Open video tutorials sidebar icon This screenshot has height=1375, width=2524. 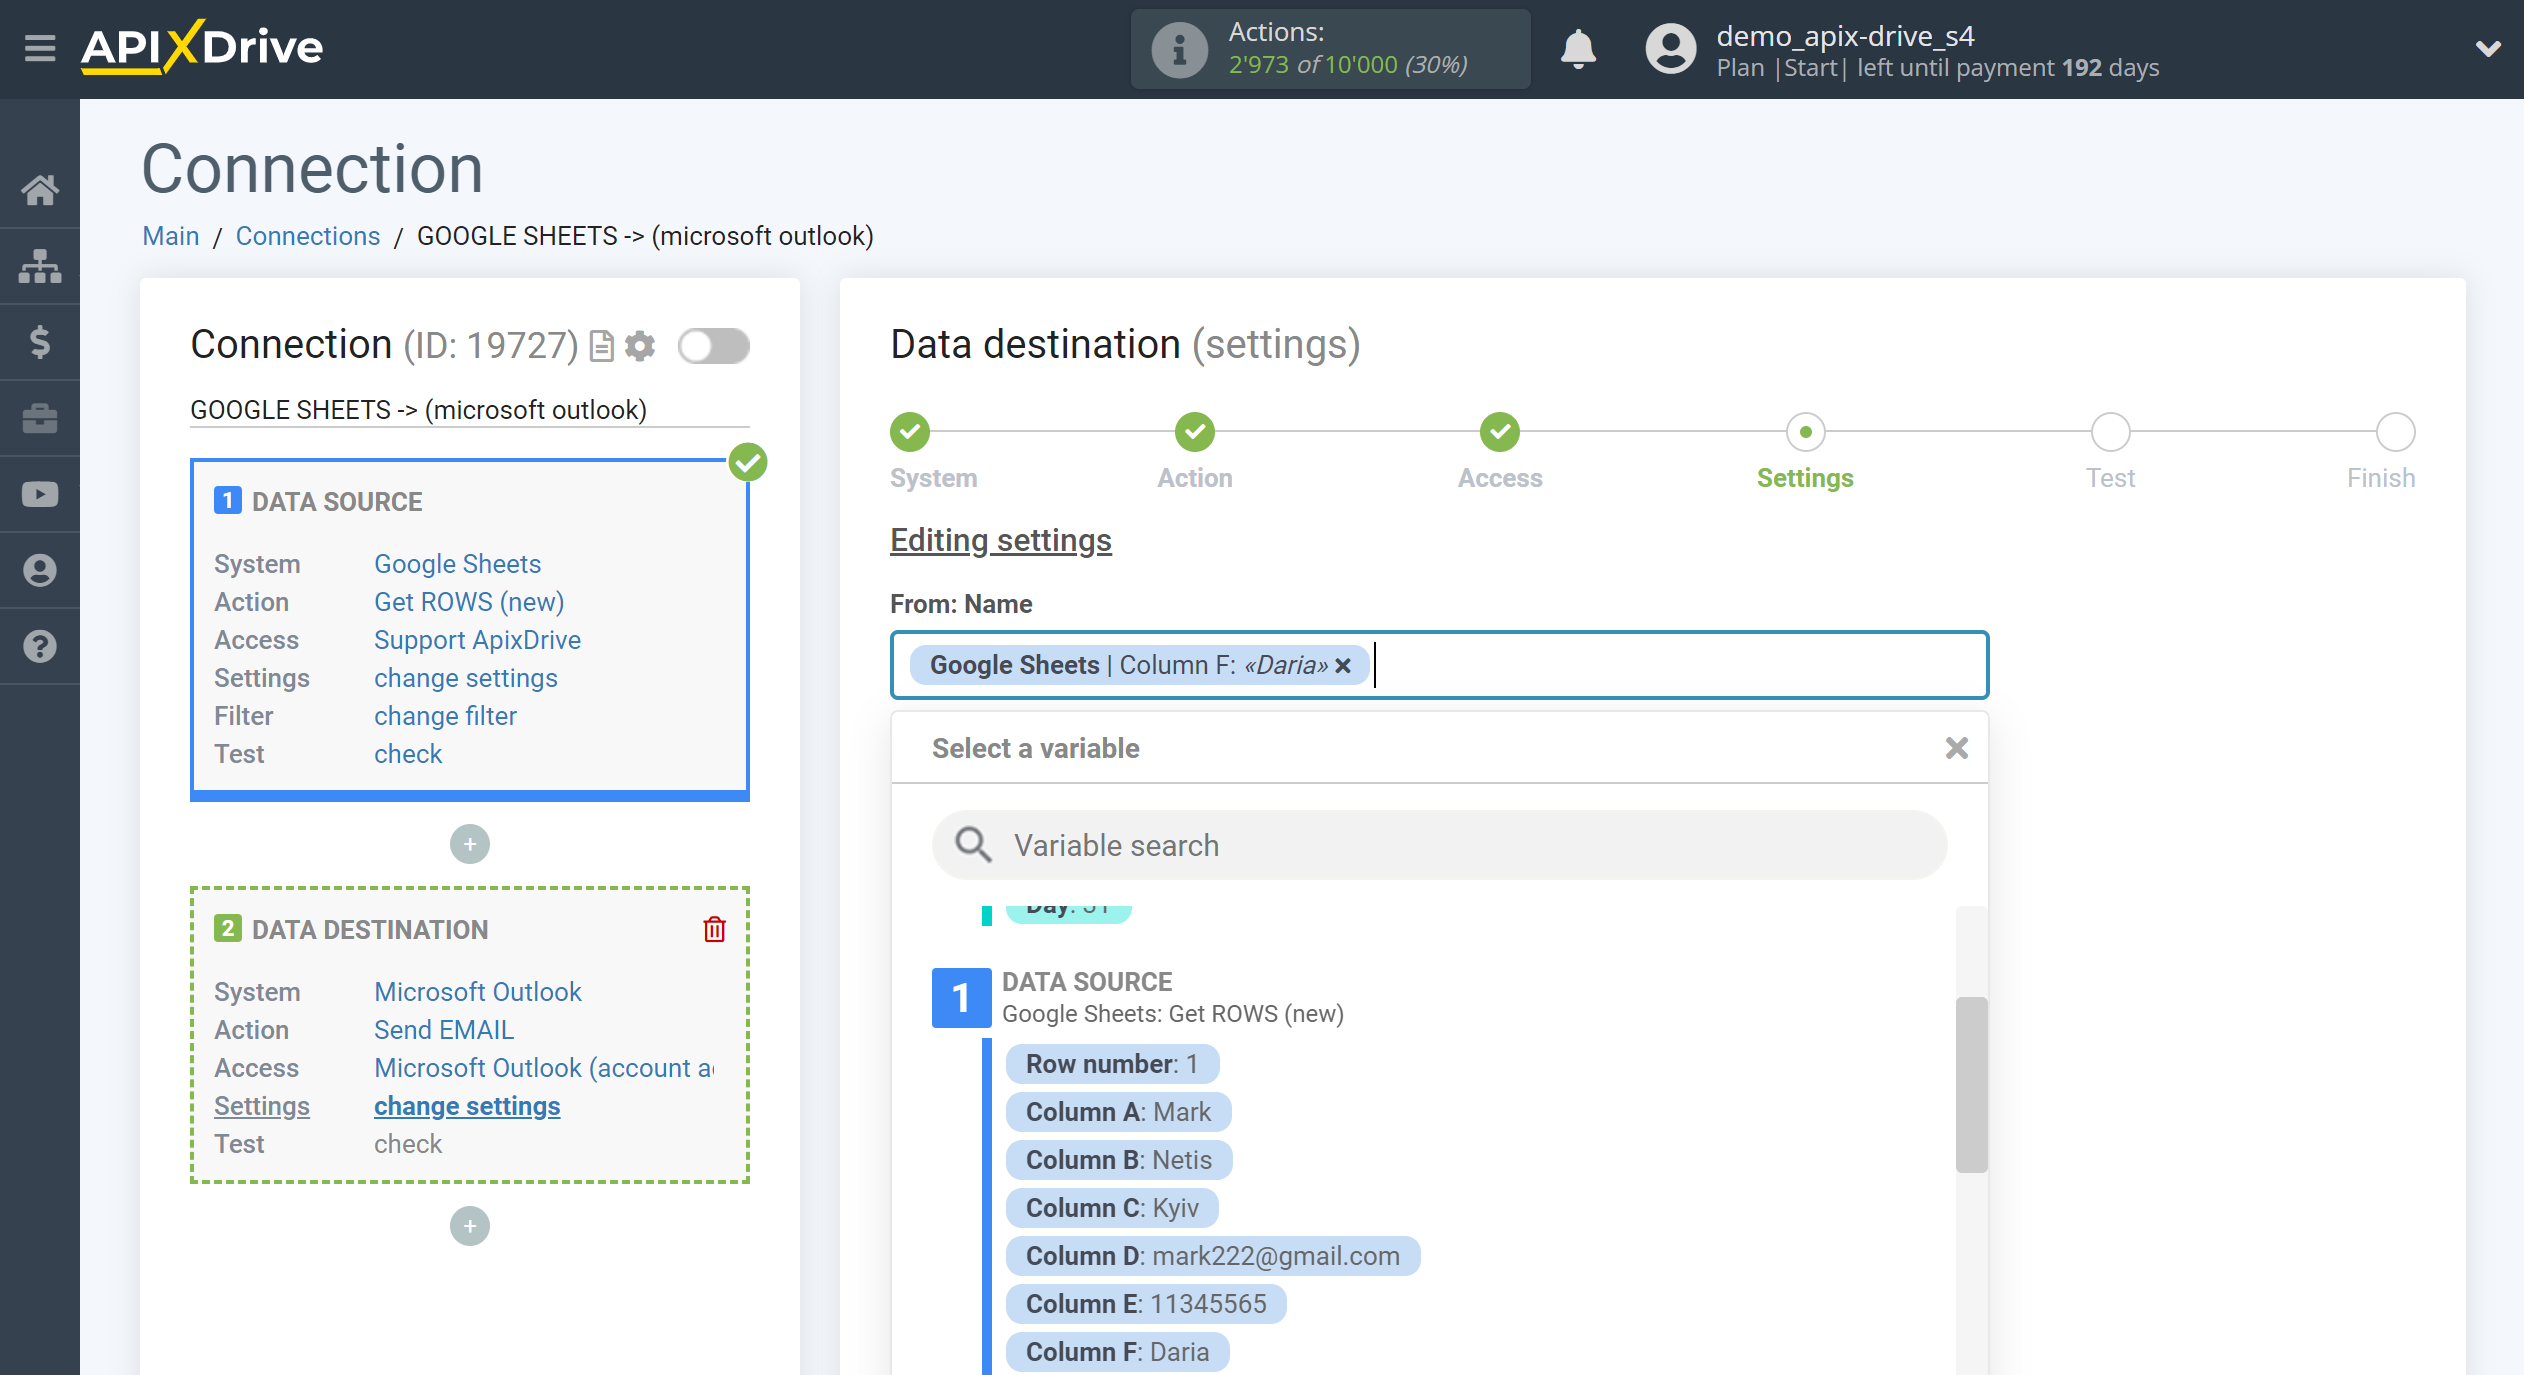pos(40,494)
